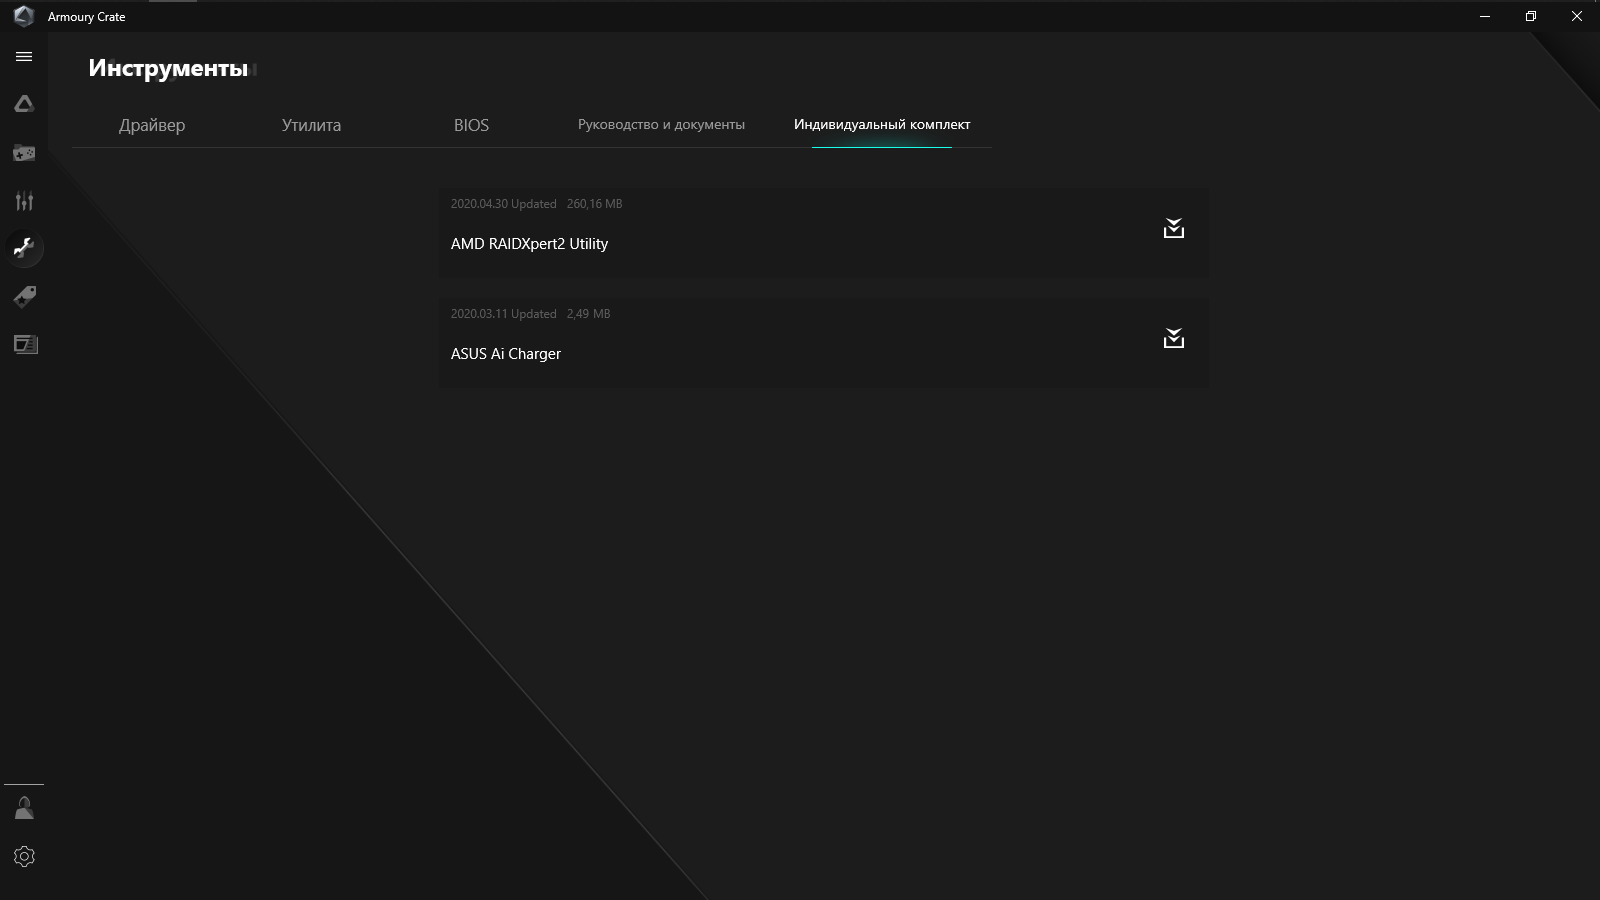1600x900 pixels.
Task: Select the wrench Tools icon in sidebar
Action: pos(24,248)
